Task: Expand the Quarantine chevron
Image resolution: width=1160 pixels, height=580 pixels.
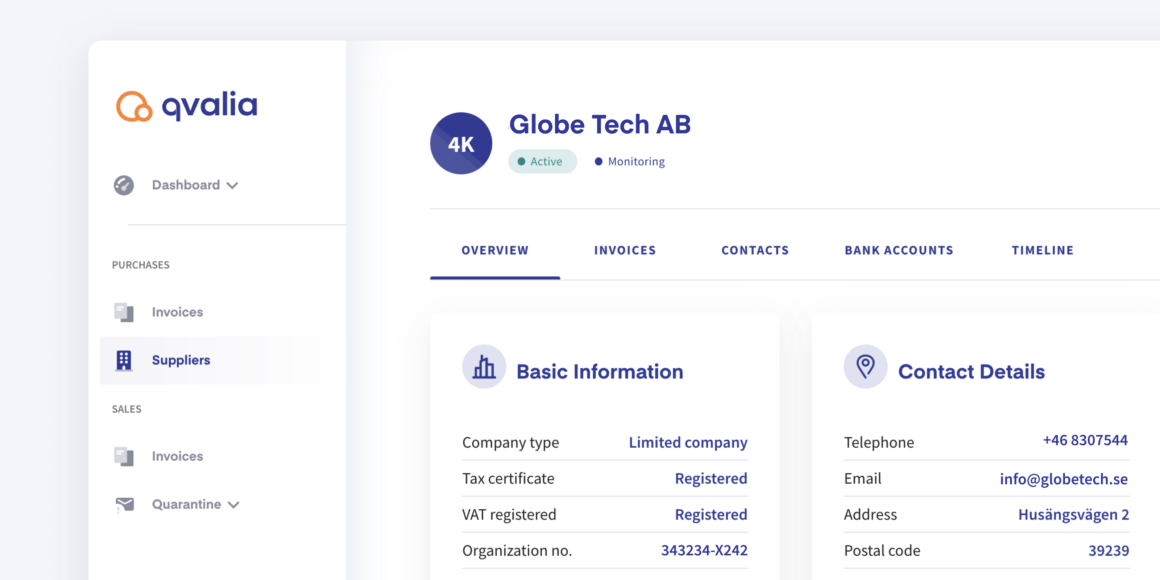Action: tap(234, 505)
